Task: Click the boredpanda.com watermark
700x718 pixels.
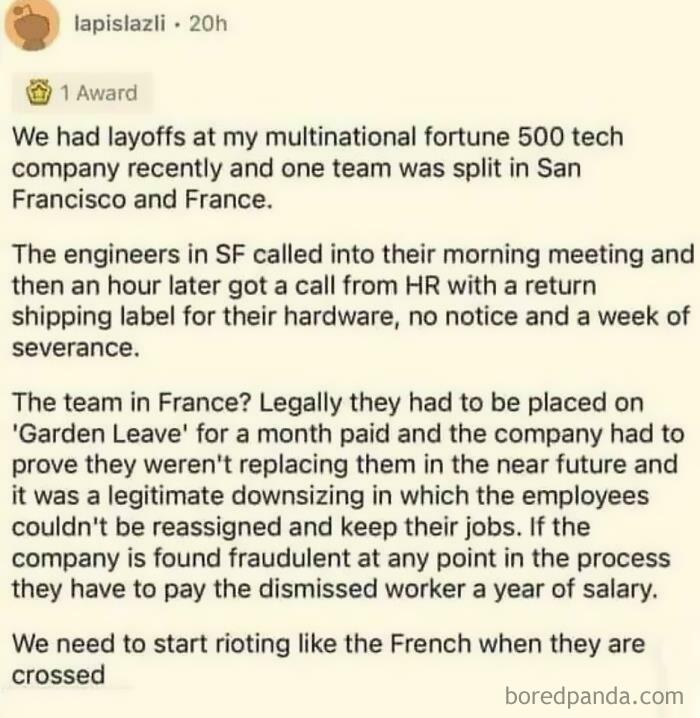Action: point(594,696)
